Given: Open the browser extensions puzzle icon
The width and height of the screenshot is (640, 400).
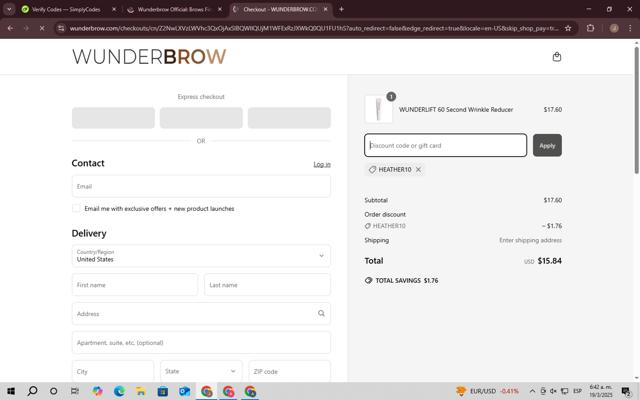Looking at the screenshot, I should (x=590, y=28).
